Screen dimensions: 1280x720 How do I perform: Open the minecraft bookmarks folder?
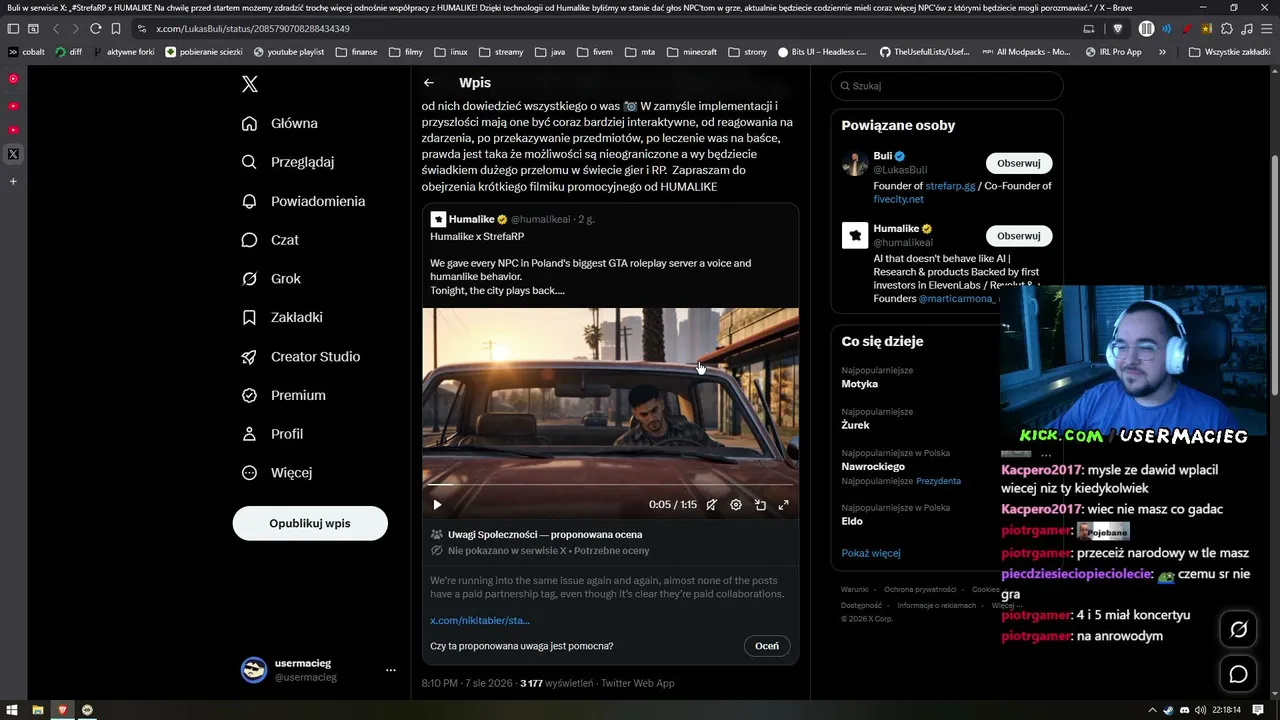692,52
